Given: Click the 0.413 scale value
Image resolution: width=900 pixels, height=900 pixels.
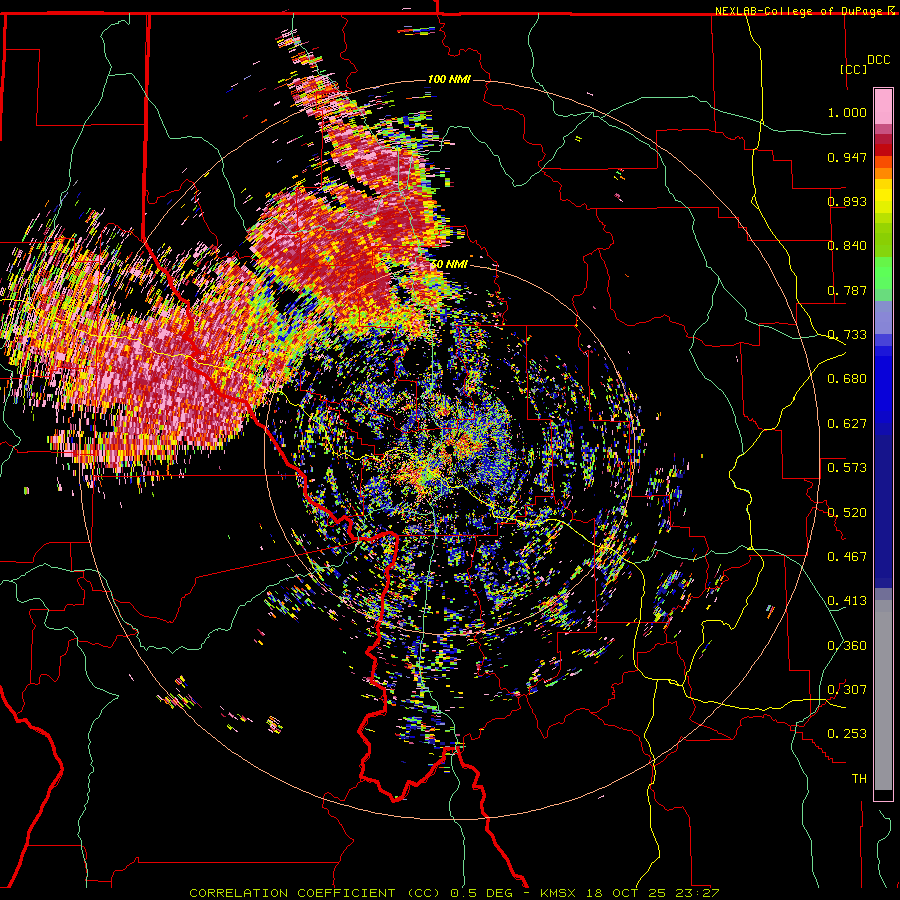Looking at the screenshot, I should click(x=847, y=601).
